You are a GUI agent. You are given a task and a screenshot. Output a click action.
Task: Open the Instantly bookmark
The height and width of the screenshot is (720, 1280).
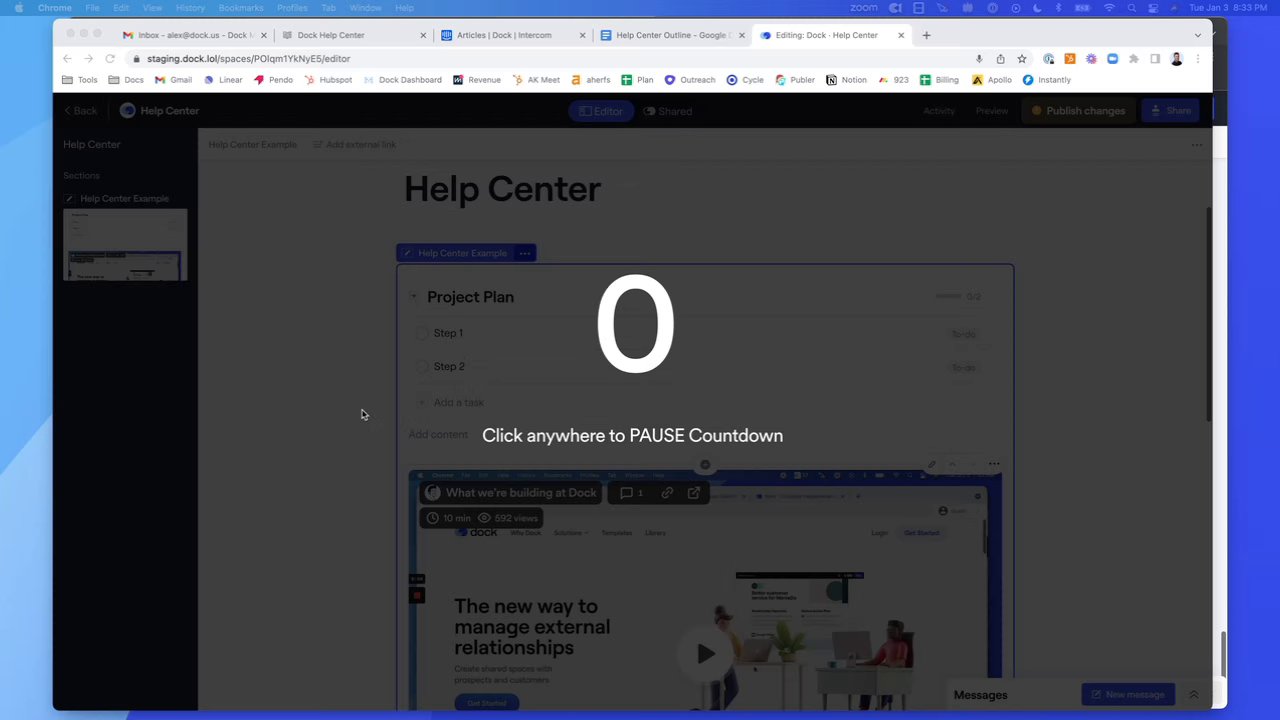pyautogui.click(x=1047, y=80)
